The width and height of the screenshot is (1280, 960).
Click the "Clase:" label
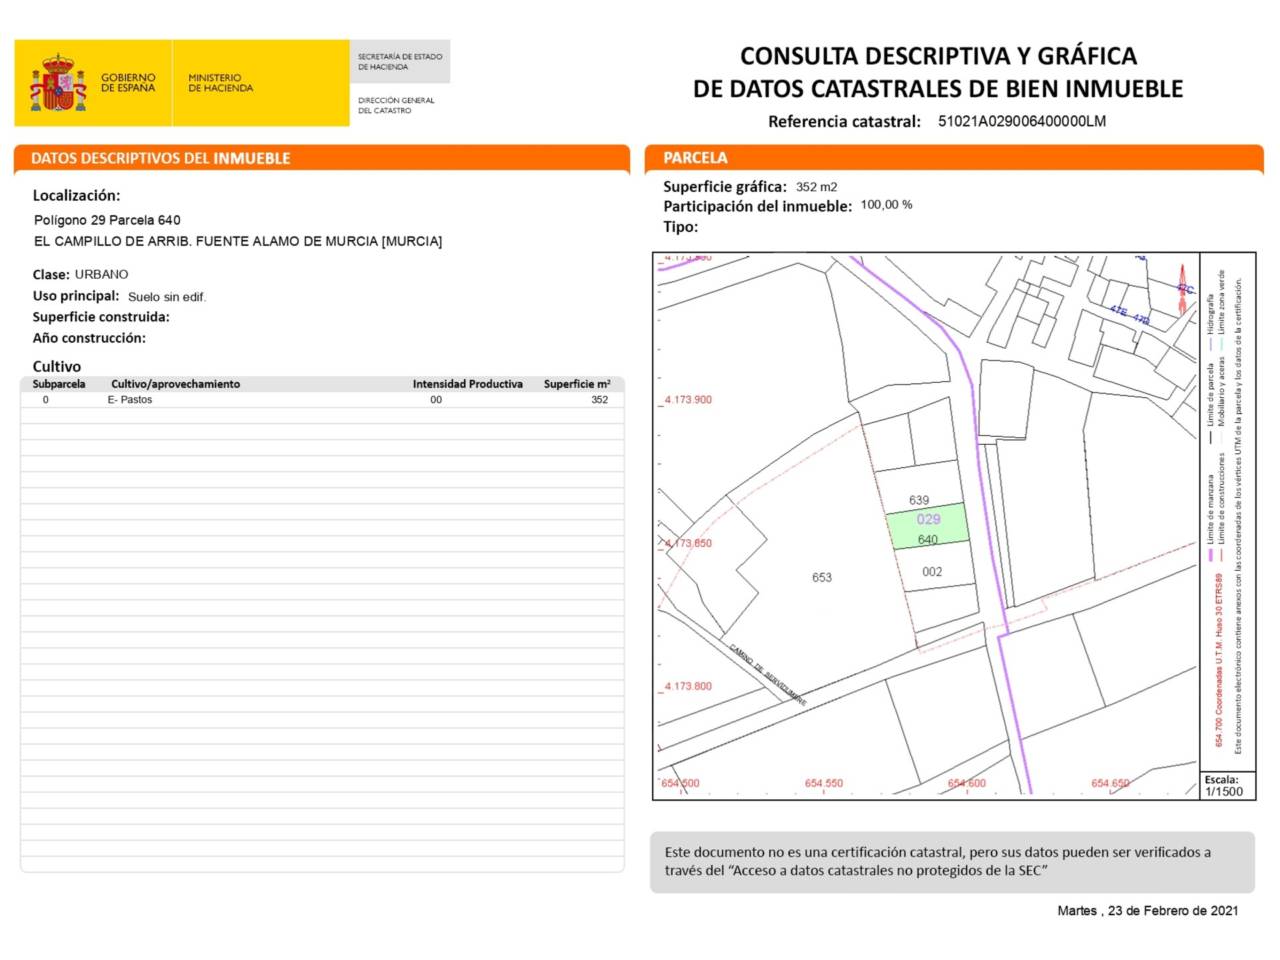51,274
